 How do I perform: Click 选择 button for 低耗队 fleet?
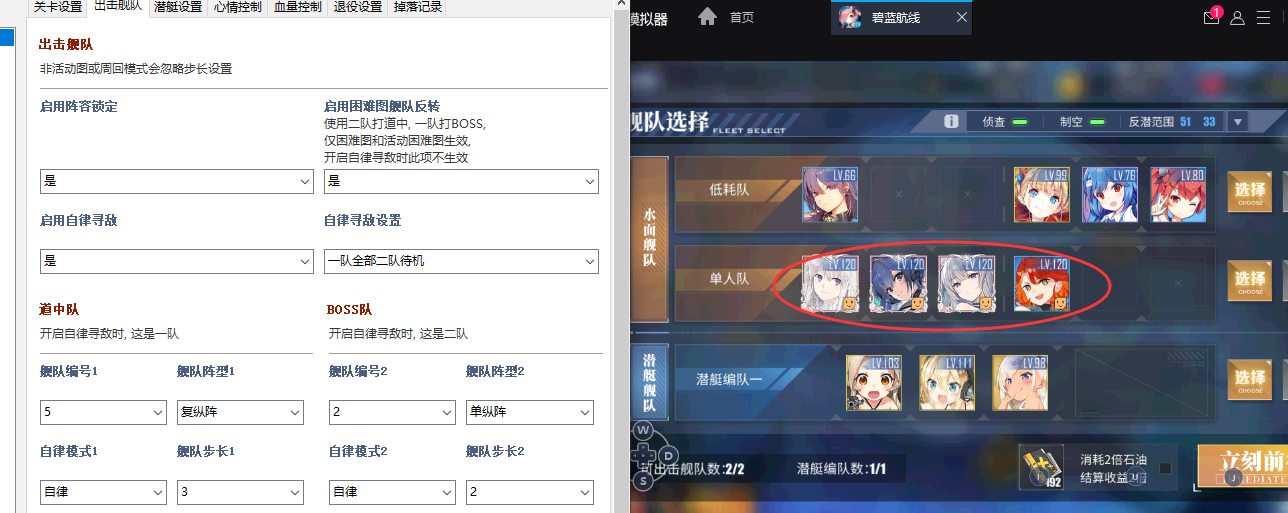coord(1250,193)
